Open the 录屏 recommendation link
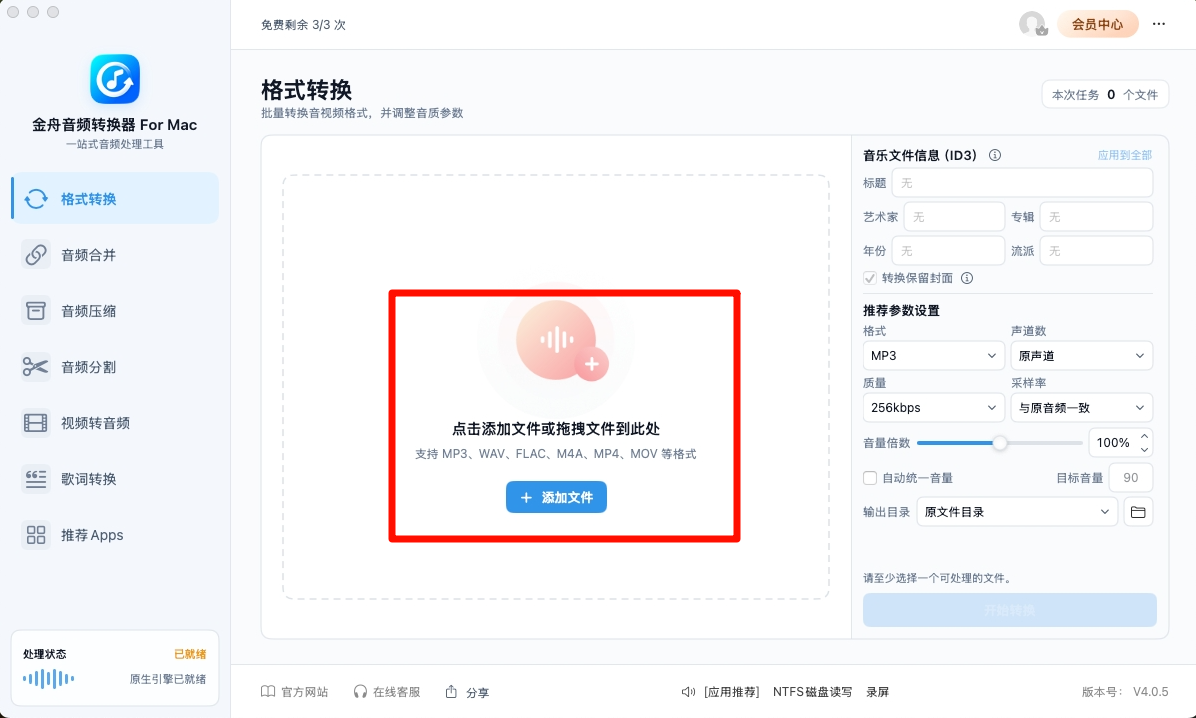Image resolution: width=1196 pixels, height=718 pixels. 878,692
